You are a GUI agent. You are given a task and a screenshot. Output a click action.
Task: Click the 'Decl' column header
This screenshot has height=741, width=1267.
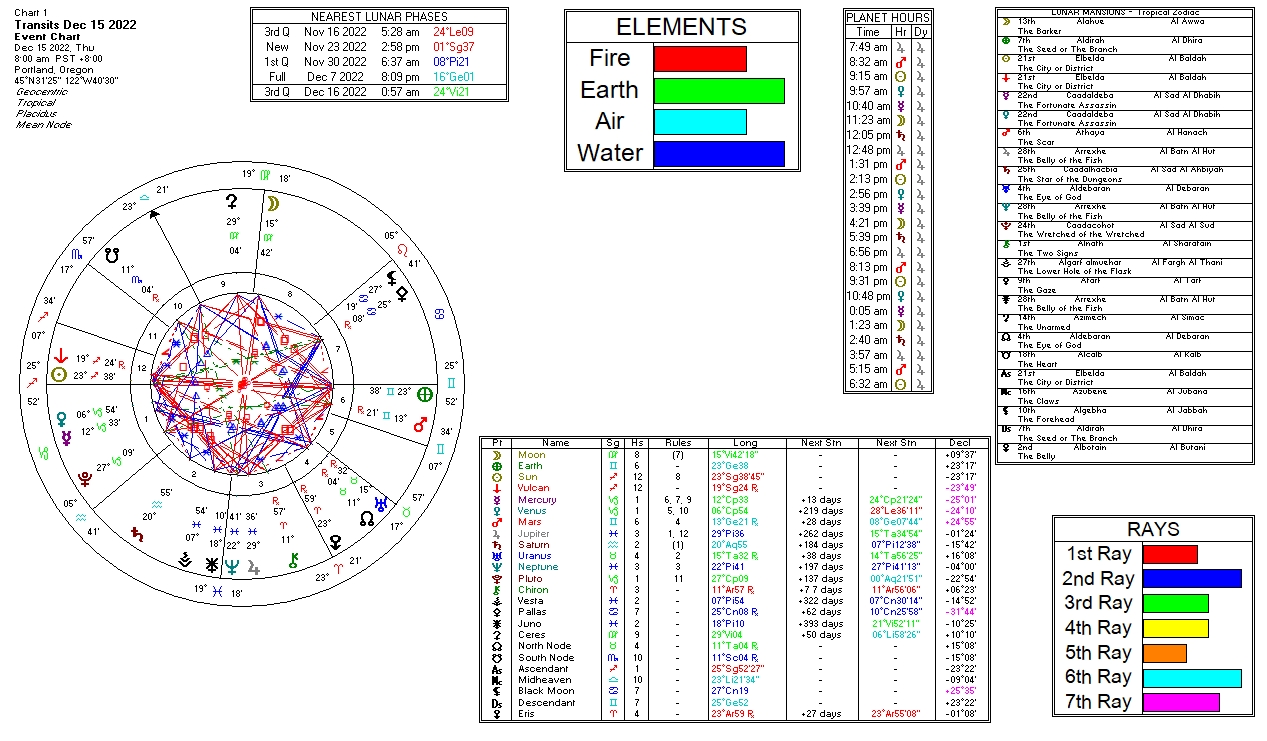tap(959, 443)
